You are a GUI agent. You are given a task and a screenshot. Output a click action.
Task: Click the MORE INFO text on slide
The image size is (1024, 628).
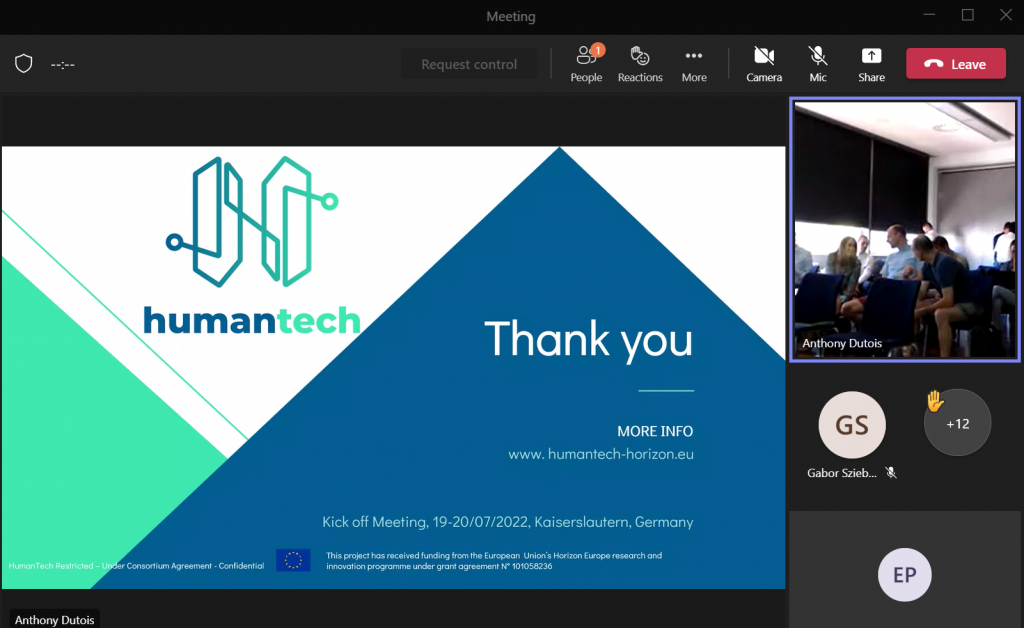[655, 432]
